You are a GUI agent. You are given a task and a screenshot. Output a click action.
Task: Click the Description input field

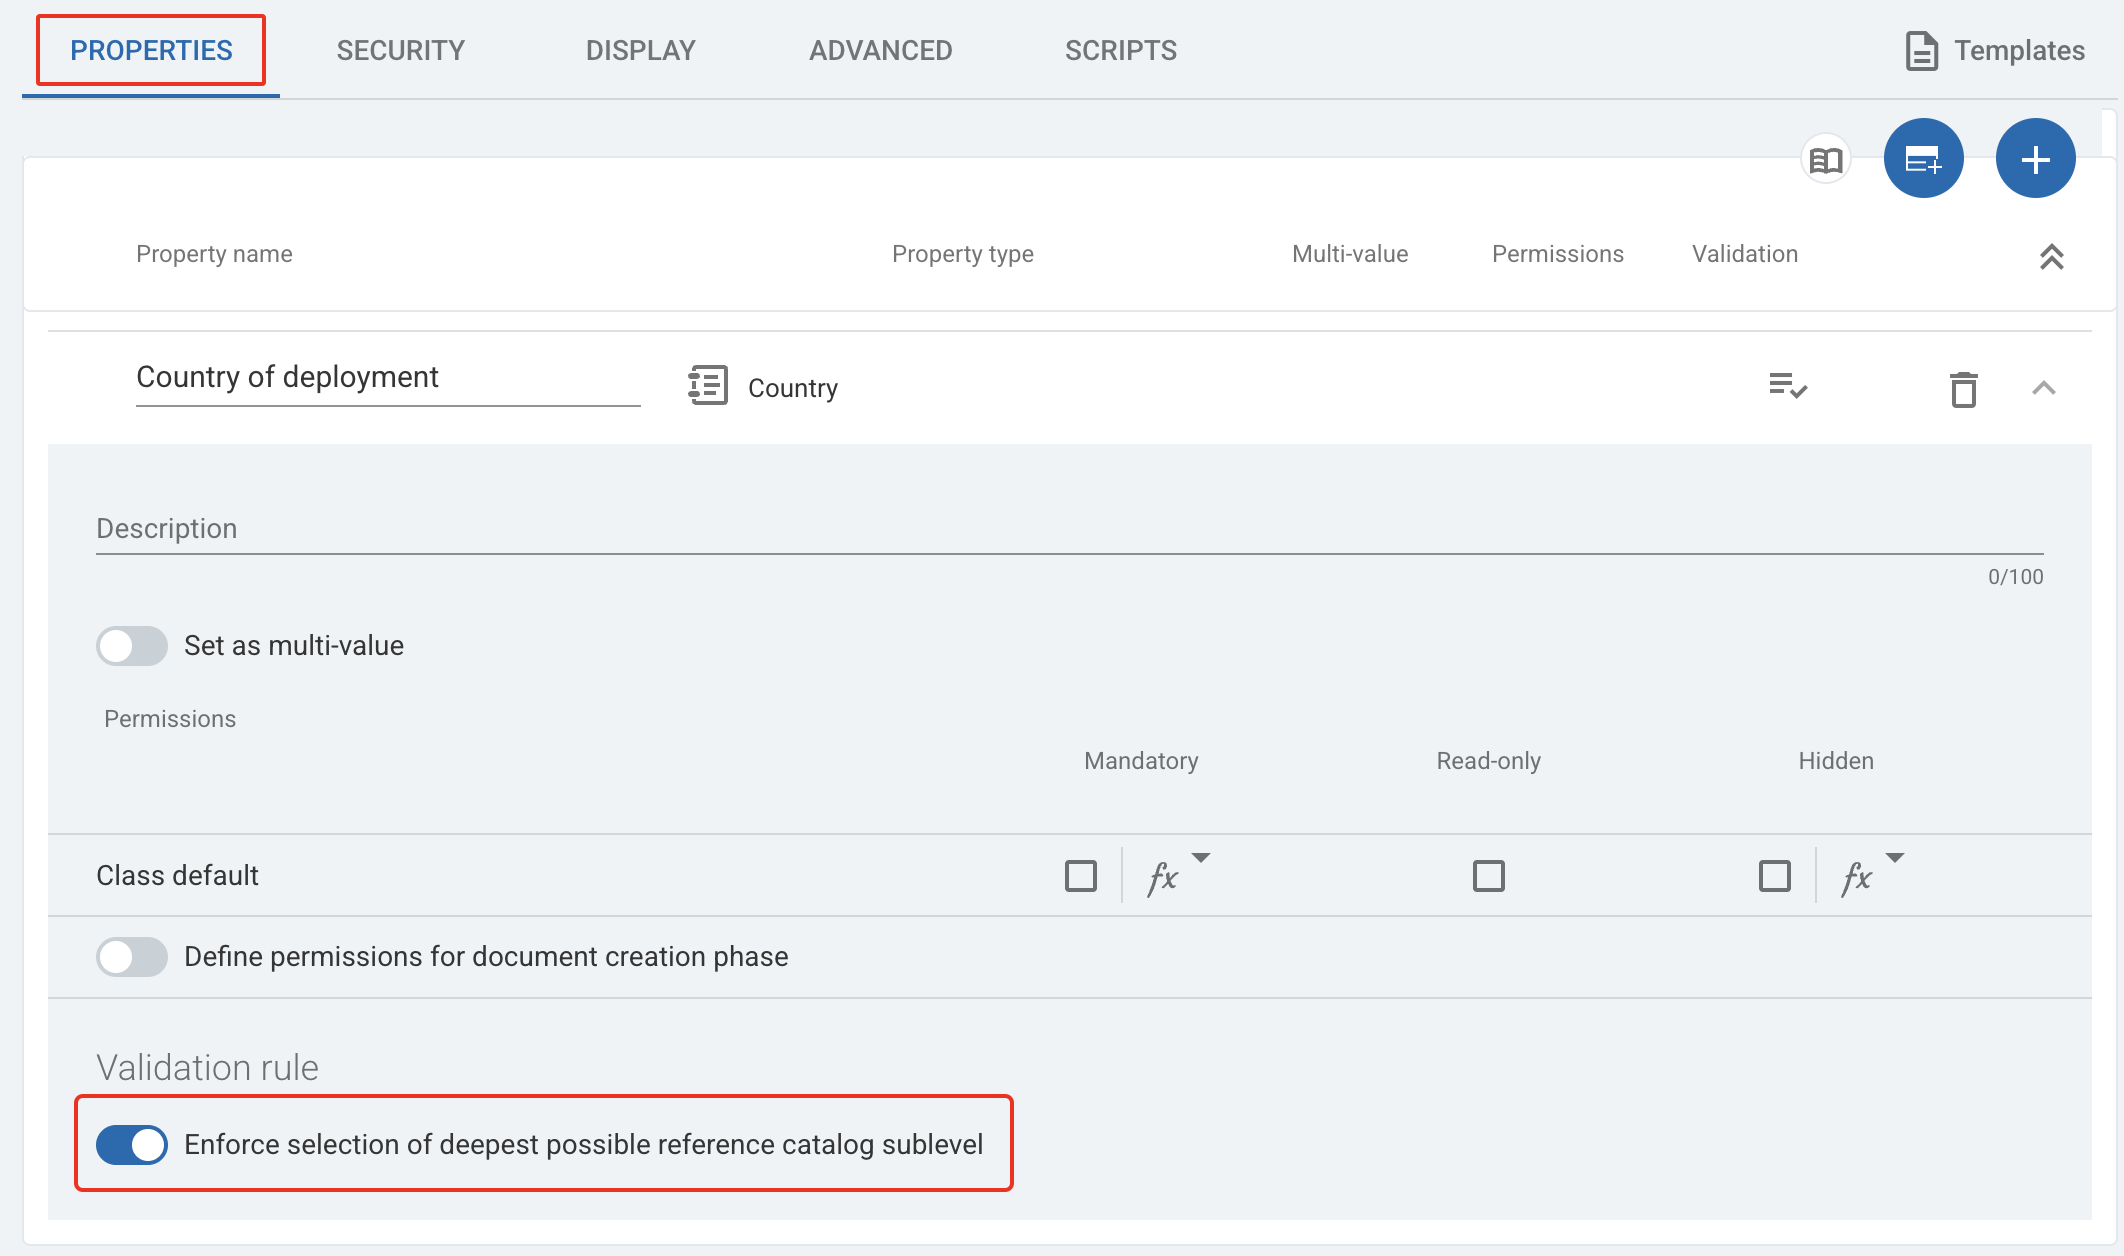tap(1070, 529)
